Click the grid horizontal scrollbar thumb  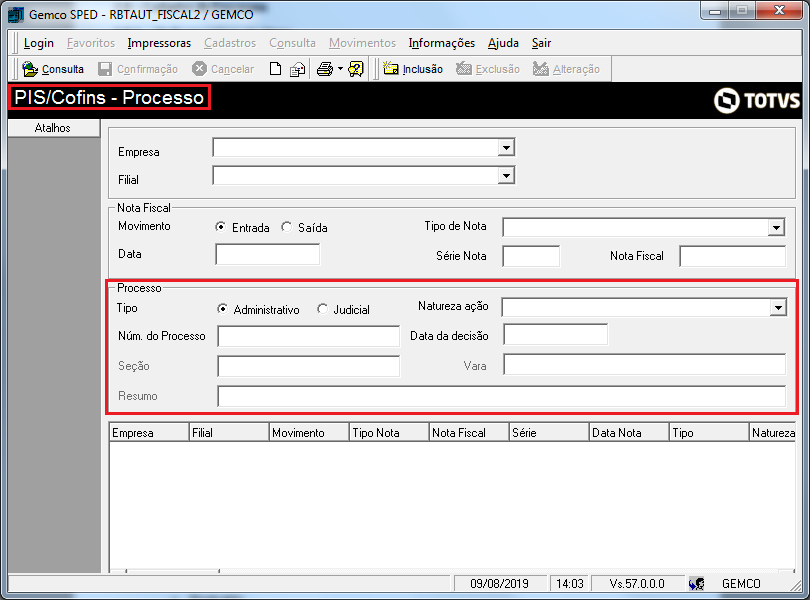click(x=173, y=571)
